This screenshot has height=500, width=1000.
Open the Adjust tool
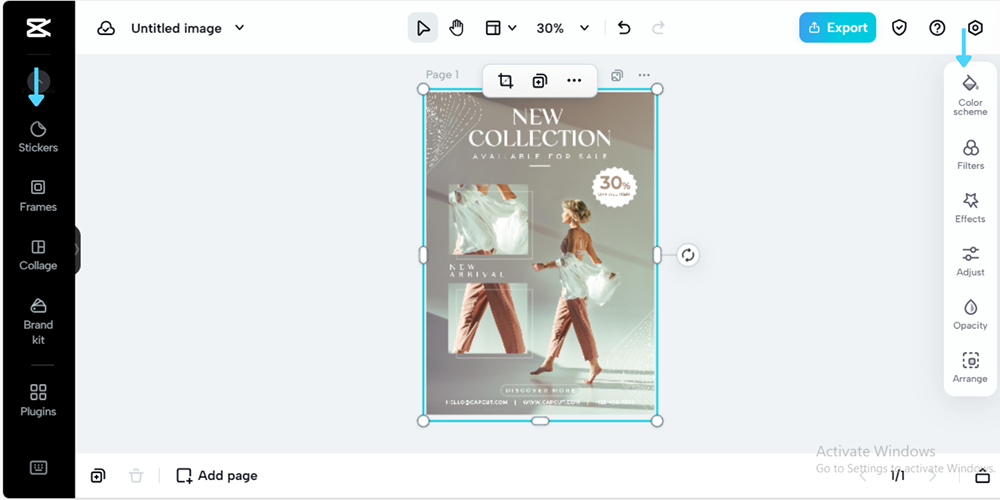tap(970, 261)
